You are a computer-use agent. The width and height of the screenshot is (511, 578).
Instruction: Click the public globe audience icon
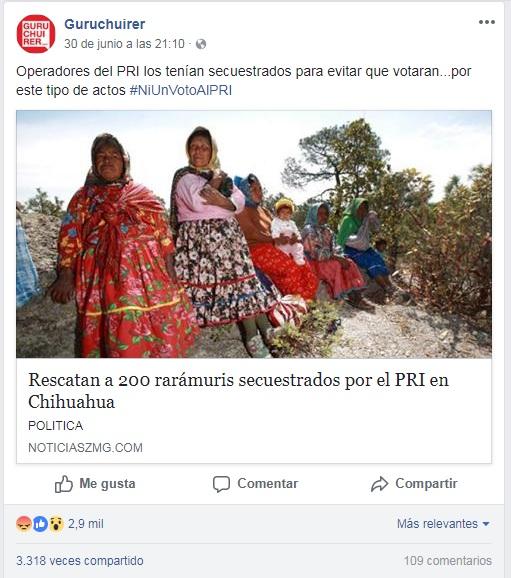[x=201, y=44]
